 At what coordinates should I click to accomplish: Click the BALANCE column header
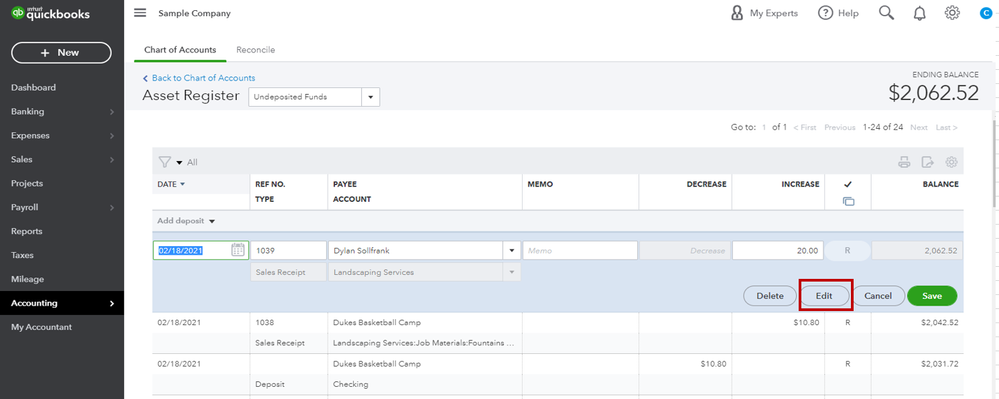(940, 184)
